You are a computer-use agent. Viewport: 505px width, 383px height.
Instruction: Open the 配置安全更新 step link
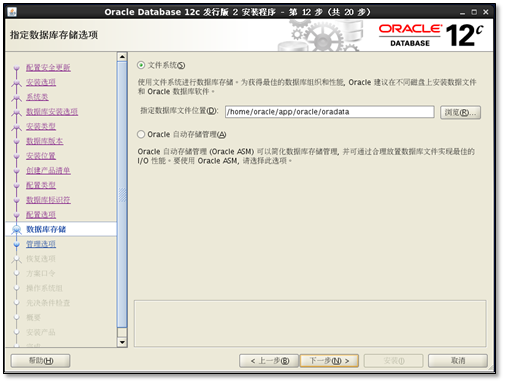[48, 68]
